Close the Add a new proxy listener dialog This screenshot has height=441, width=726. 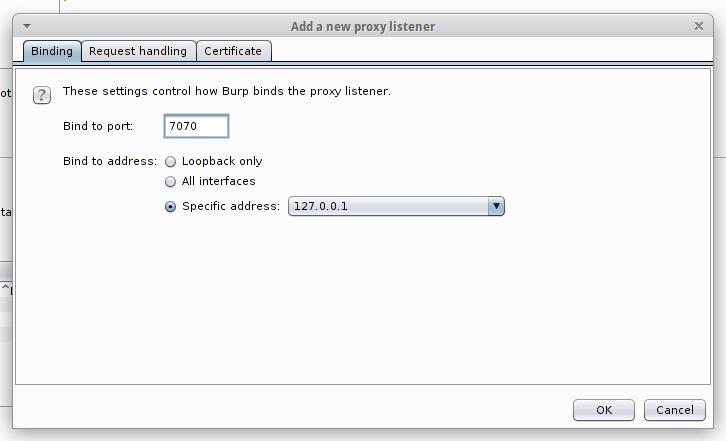coord(697,26)
